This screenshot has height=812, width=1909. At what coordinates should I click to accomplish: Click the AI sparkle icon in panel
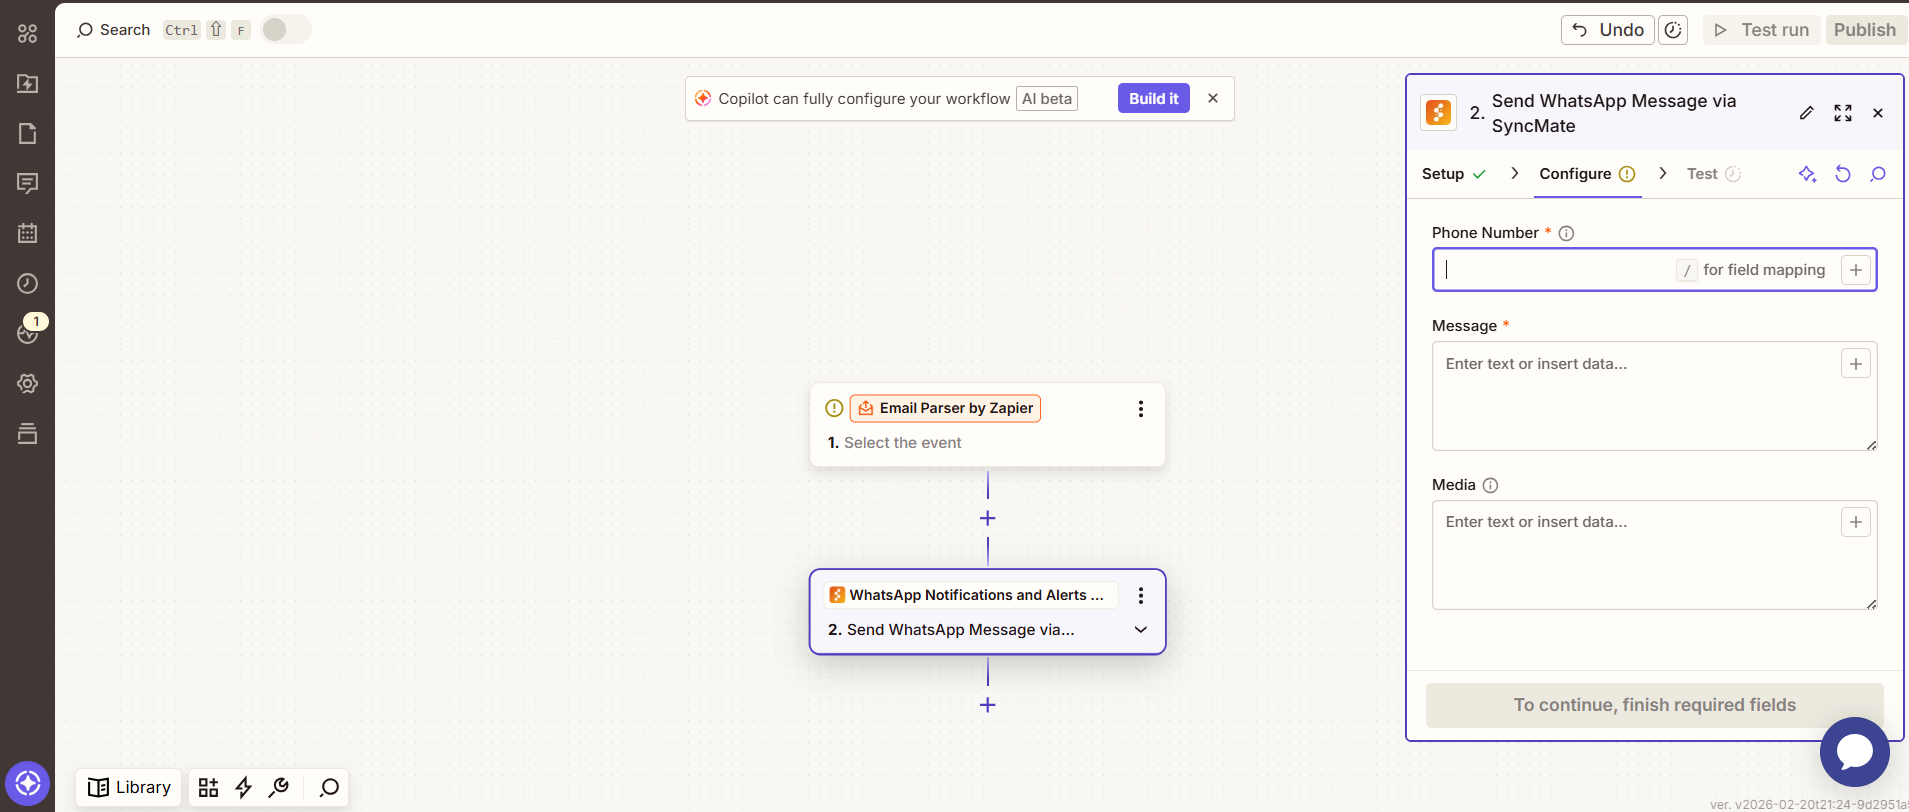1807,174
